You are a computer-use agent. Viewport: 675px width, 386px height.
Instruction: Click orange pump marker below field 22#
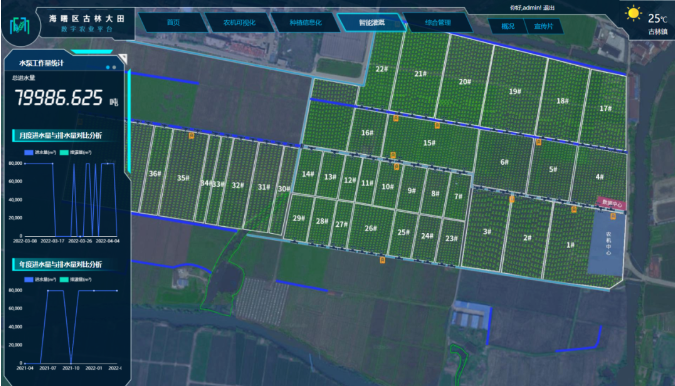396,117
